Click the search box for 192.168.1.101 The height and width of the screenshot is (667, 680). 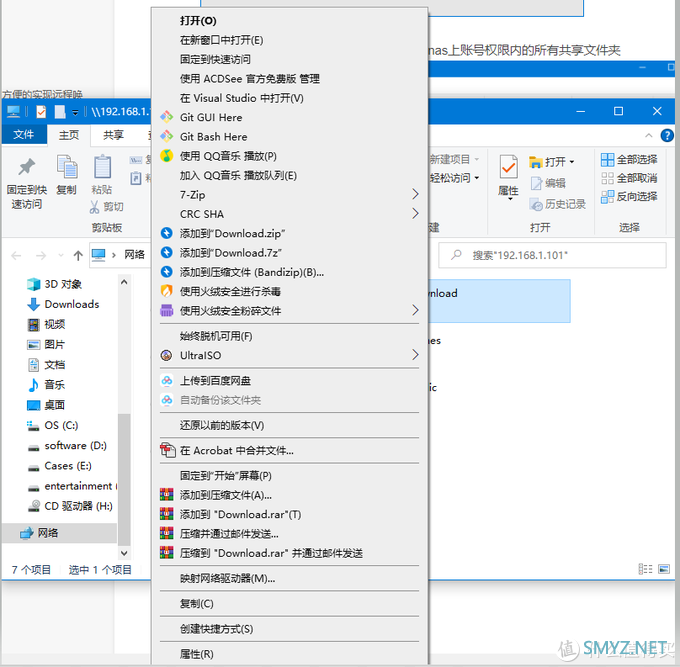pyautogui.click(x=552, y=255)
